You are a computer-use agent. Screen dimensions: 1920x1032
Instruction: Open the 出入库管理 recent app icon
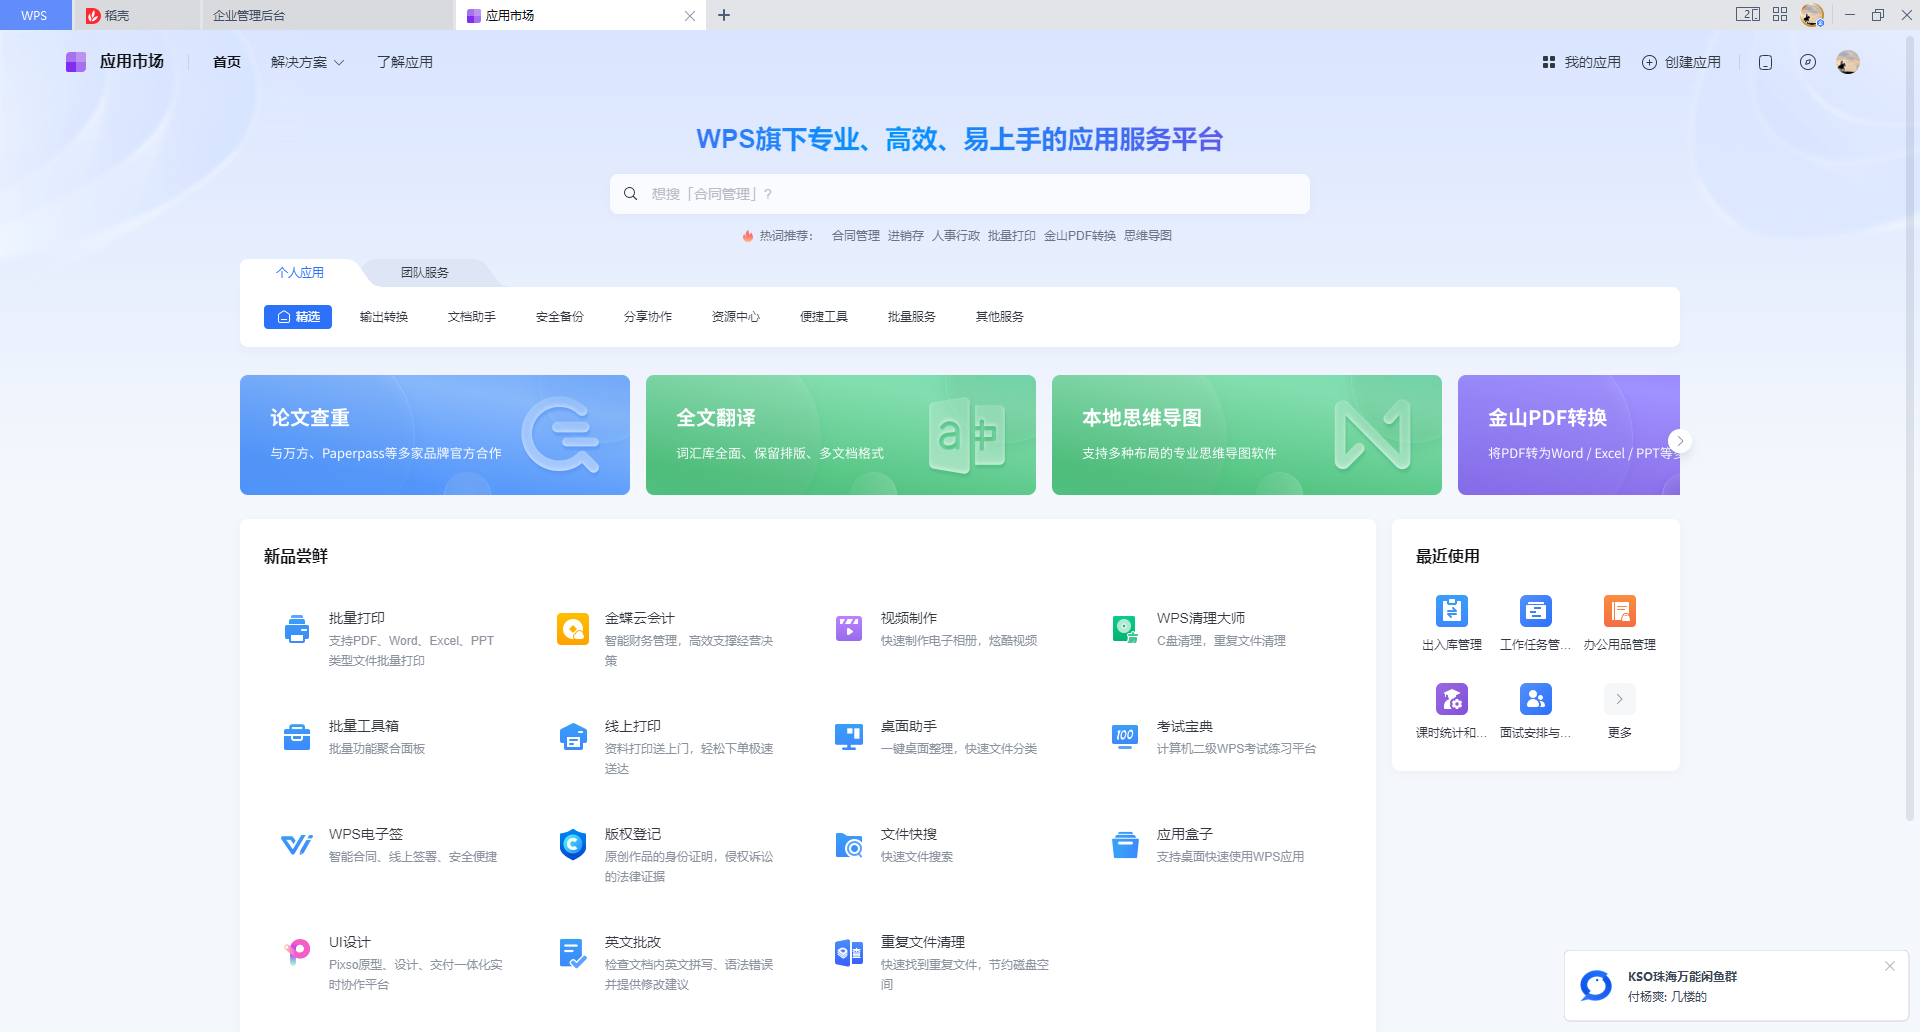coord(1451,611)
